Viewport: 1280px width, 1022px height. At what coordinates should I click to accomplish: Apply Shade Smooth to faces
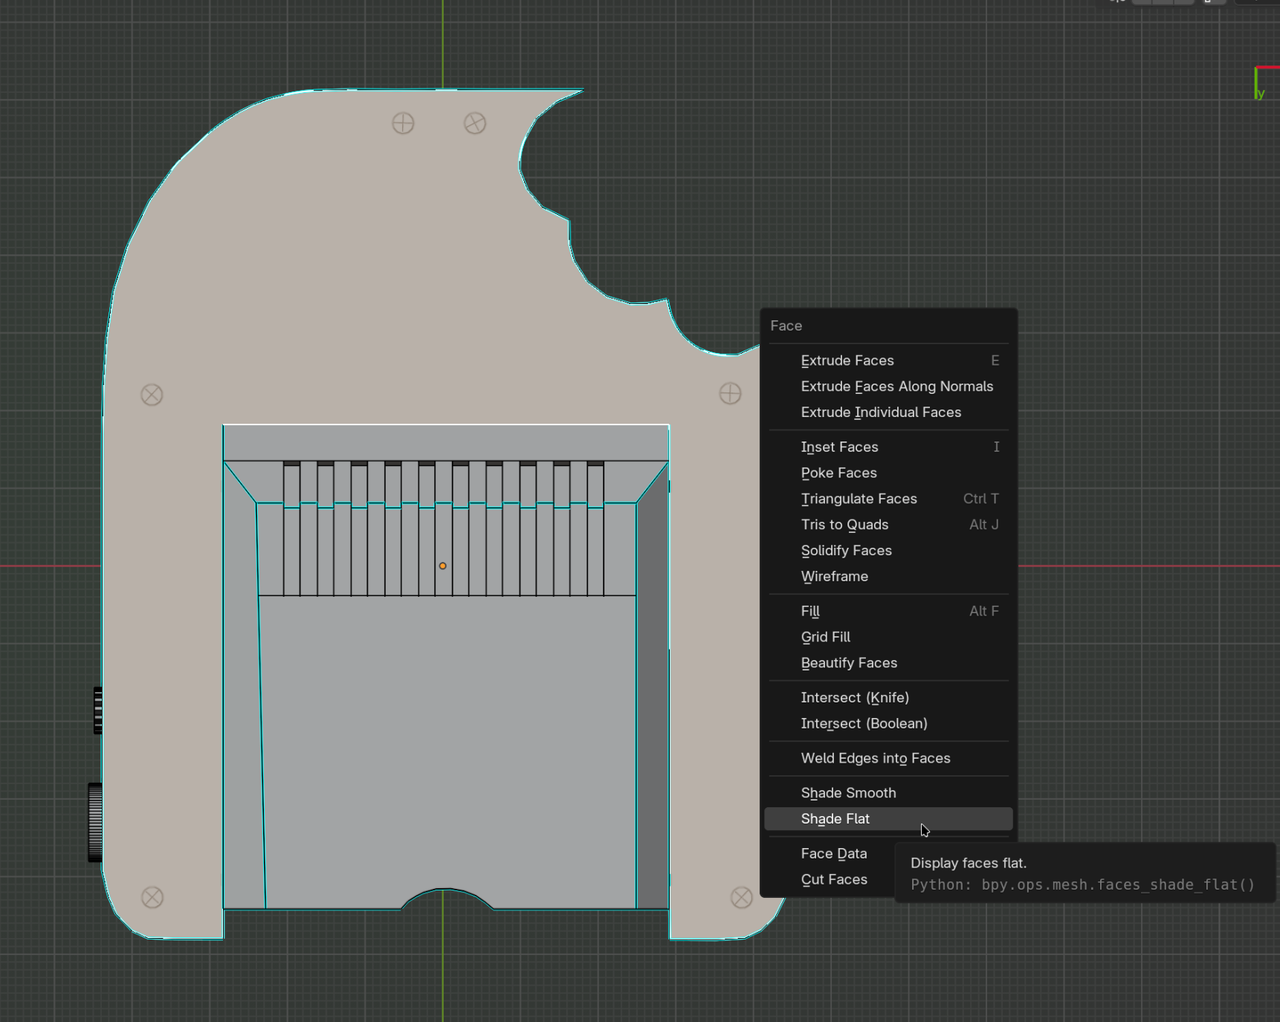pyautogui.click(x=848, y=793)
